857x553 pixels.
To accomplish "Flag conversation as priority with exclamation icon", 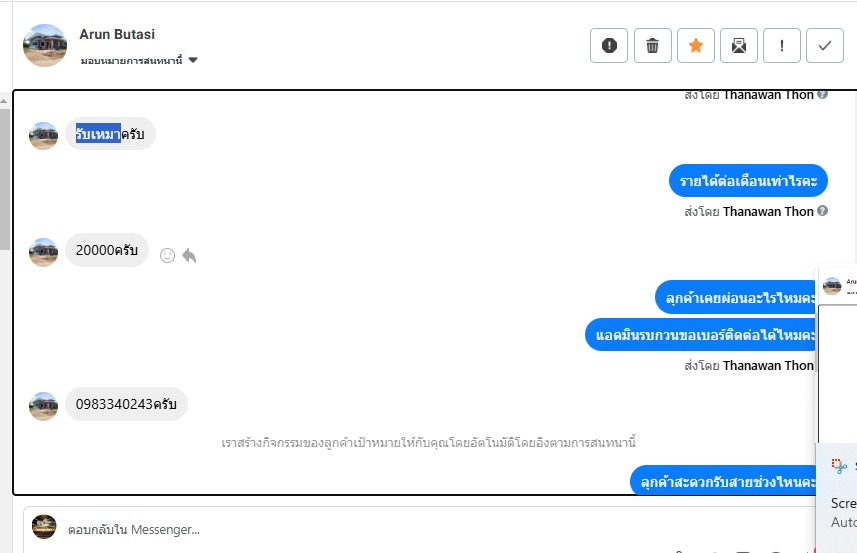I will coord(782,45).
